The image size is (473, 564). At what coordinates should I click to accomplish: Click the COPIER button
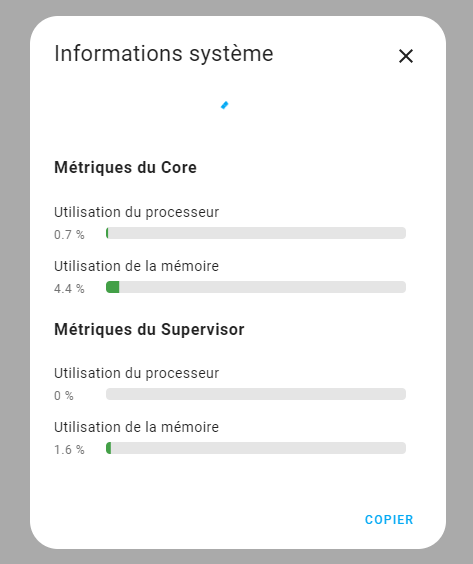tap(389, 519)
